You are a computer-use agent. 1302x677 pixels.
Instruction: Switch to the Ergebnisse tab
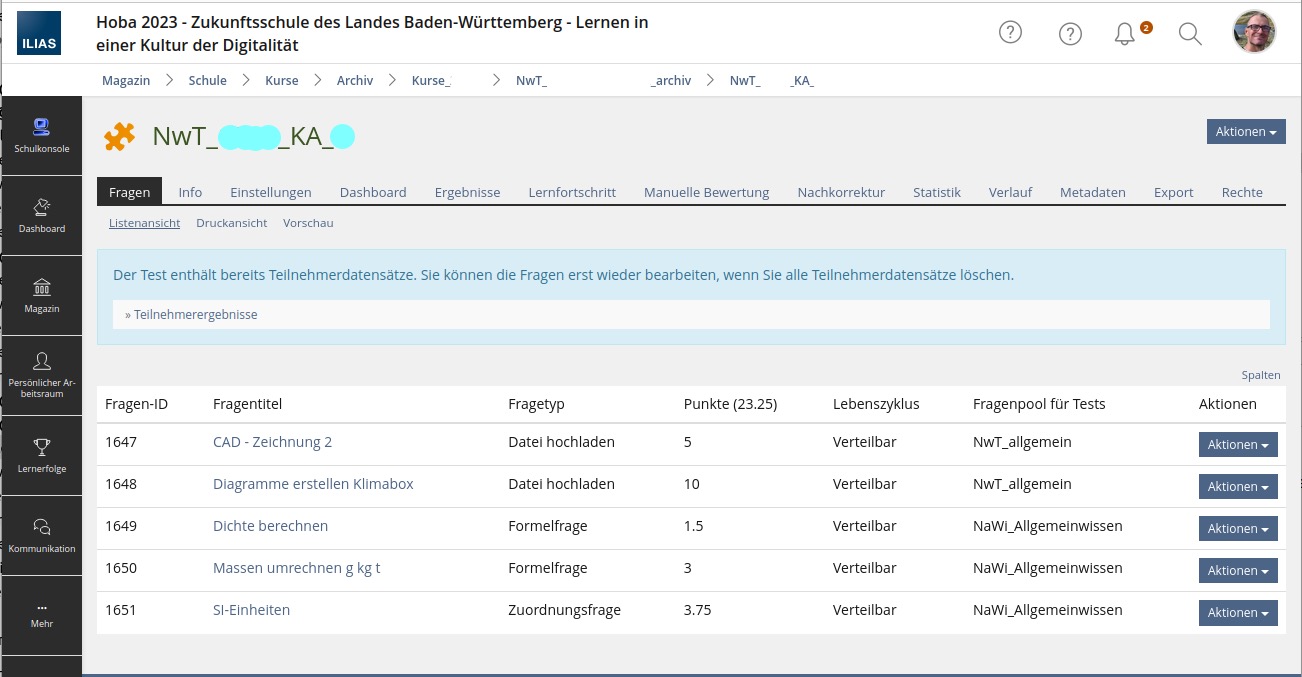click(x=467, y=192)
